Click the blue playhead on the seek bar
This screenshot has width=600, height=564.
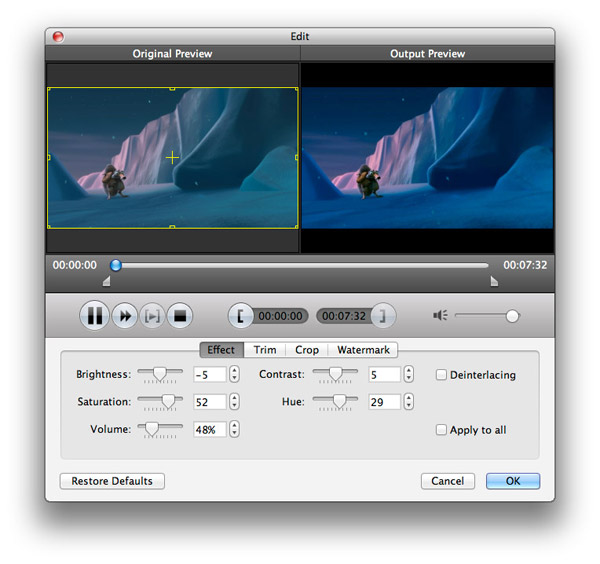(x=116, y=265)
